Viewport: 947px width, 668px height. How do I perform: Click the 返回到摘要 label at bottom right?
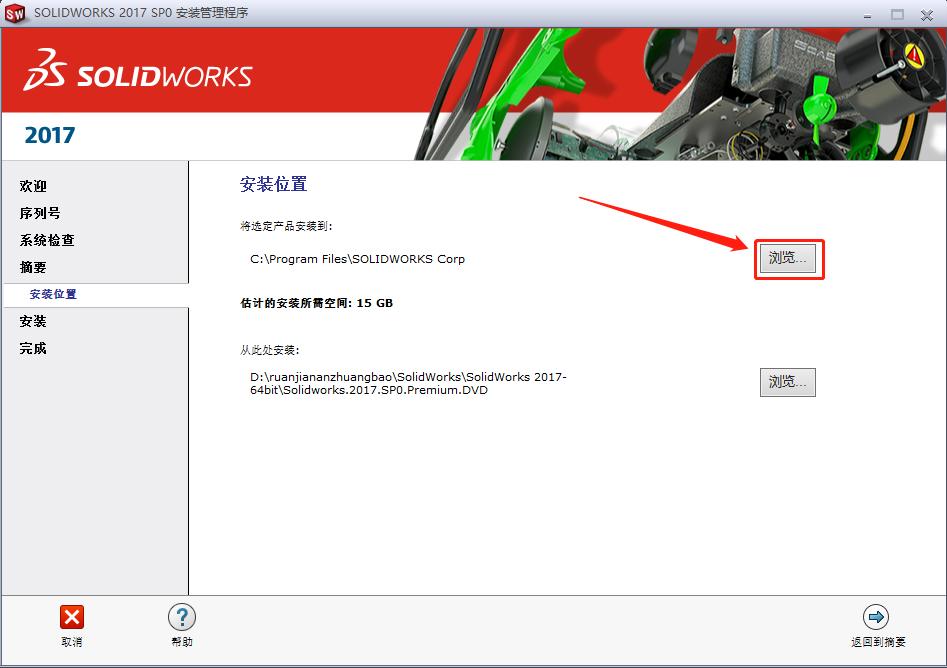click(x=878, y=645)
